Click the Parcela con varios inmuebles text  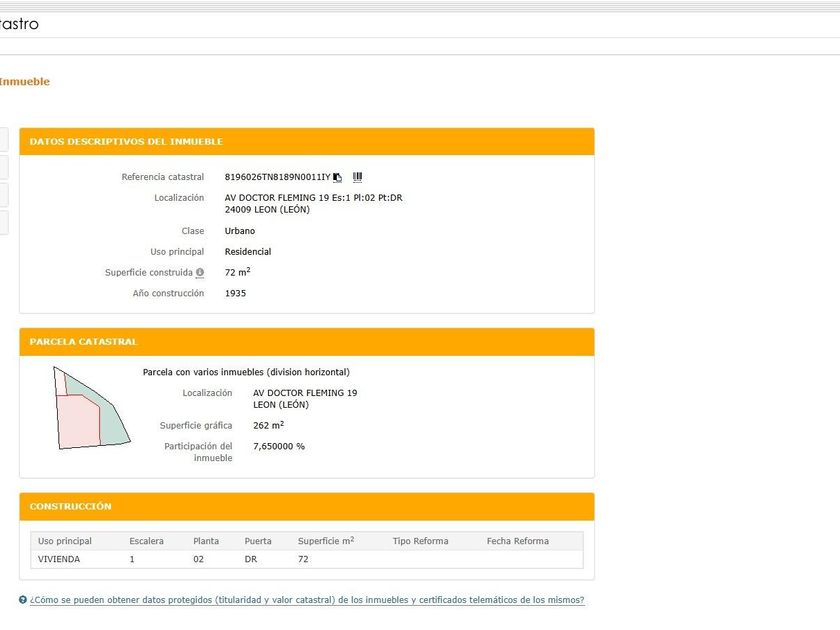[x=246, y=372]
